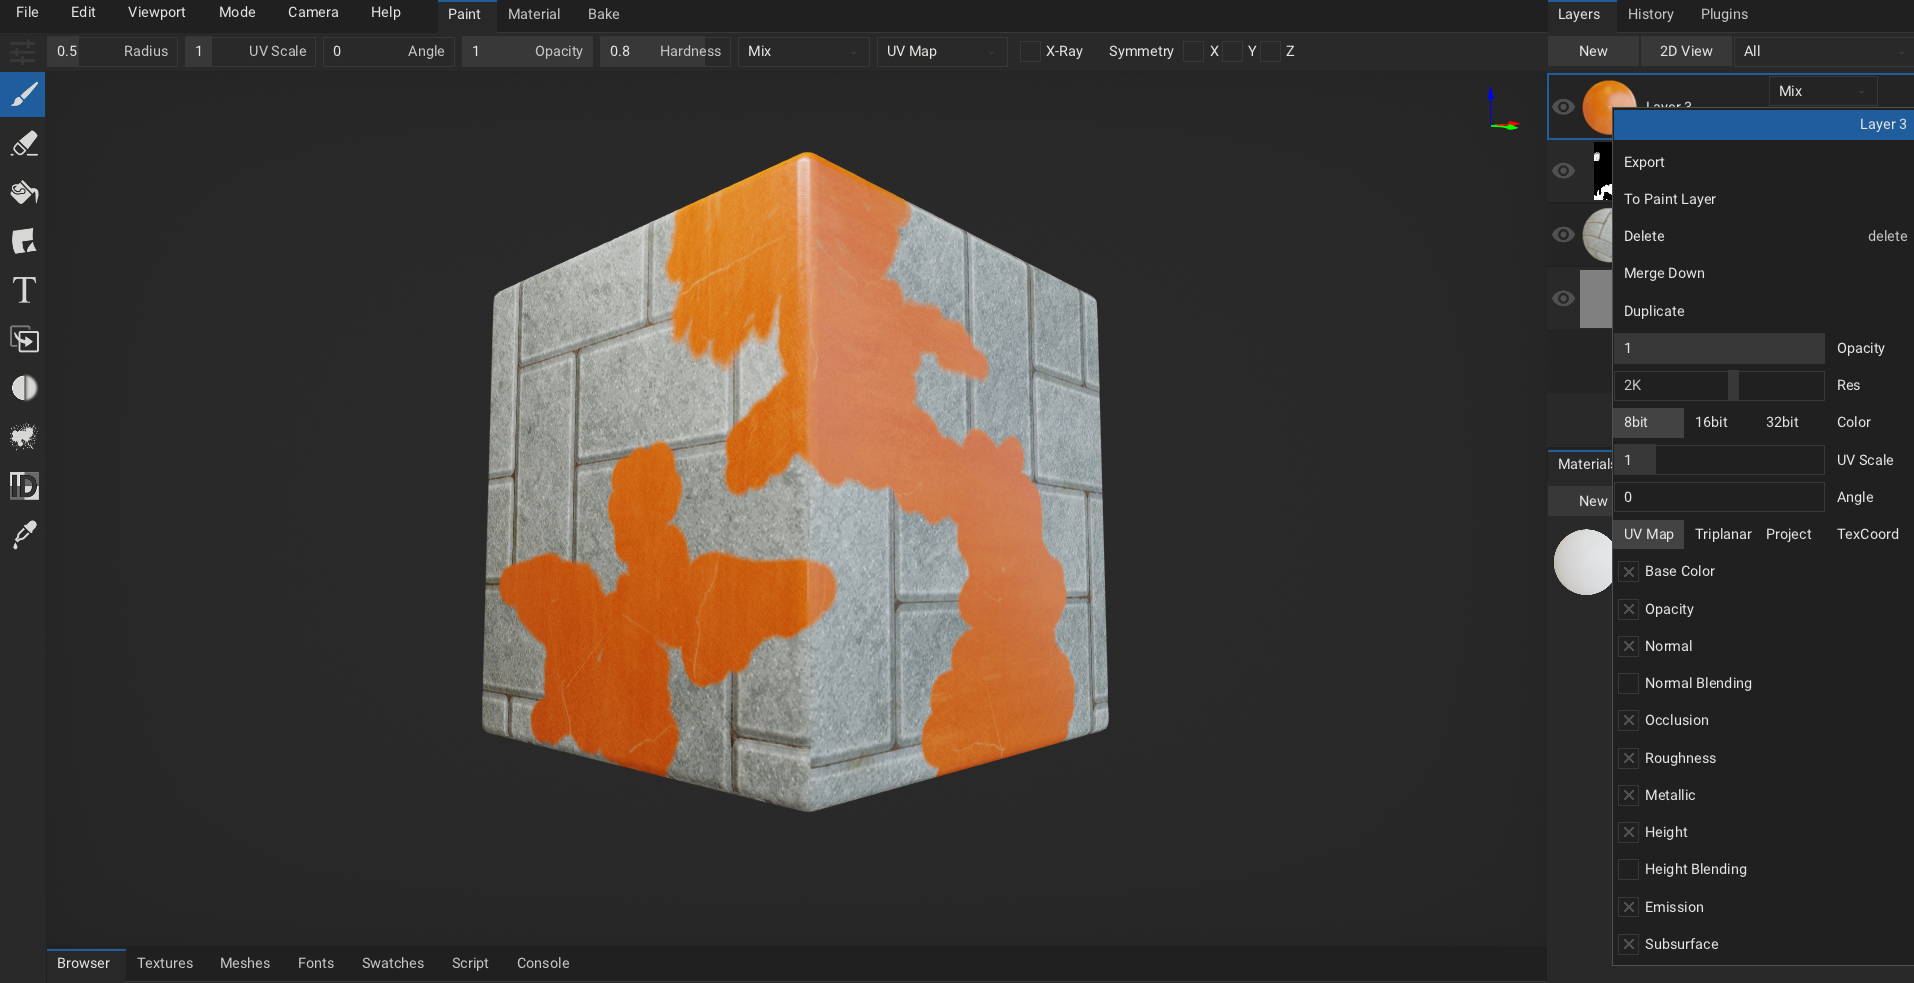Select the Decal tool
Viewport: 1914px width, 983px height.
(23, 241)
